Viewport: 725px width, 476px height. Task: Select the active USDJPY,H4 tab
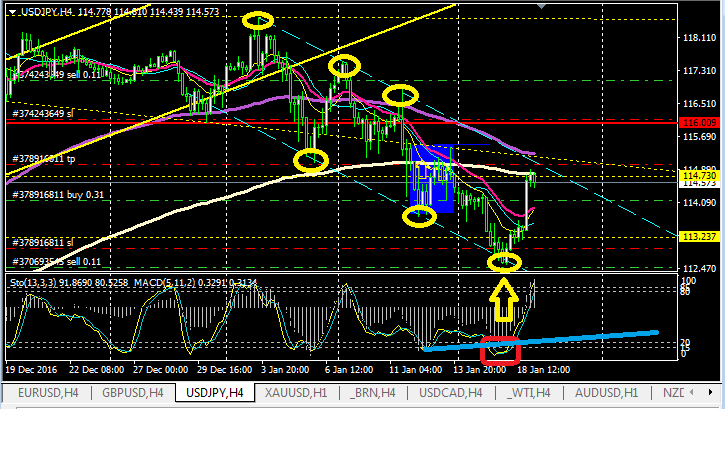[x=215, y=393]
